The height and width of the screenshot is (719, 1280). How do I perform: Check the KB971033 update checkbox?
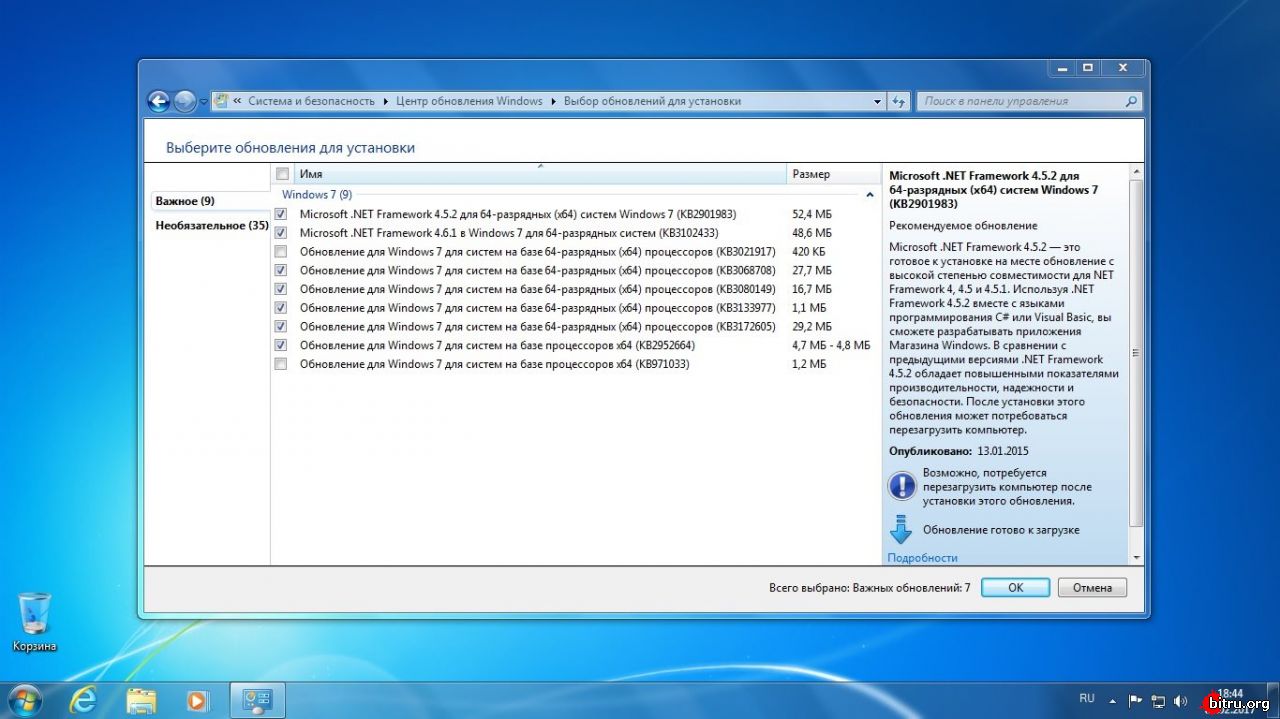pos(281,364)
